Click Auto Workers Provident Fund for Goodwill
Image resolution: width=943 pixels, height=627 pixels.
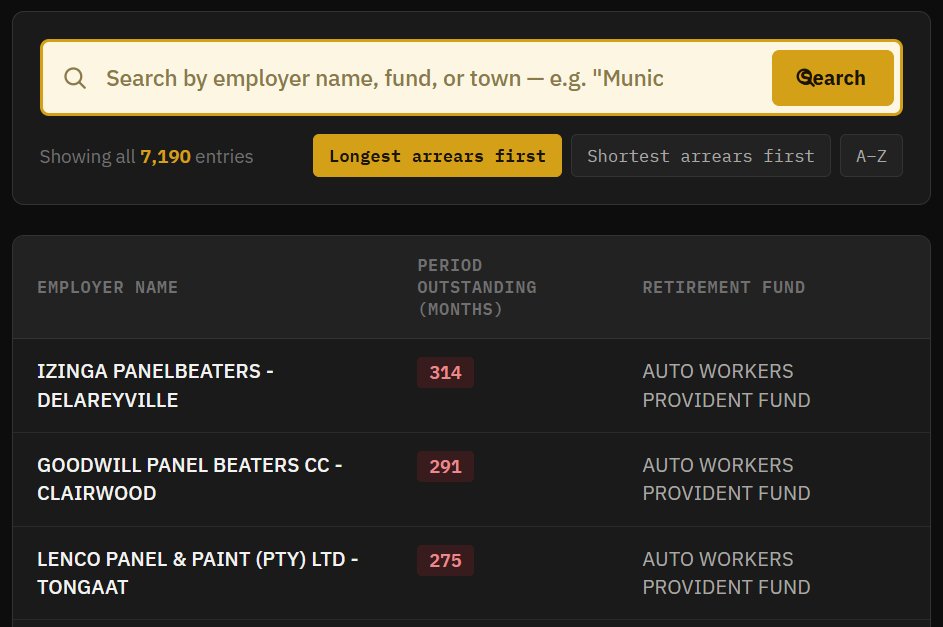coord(726,479)
